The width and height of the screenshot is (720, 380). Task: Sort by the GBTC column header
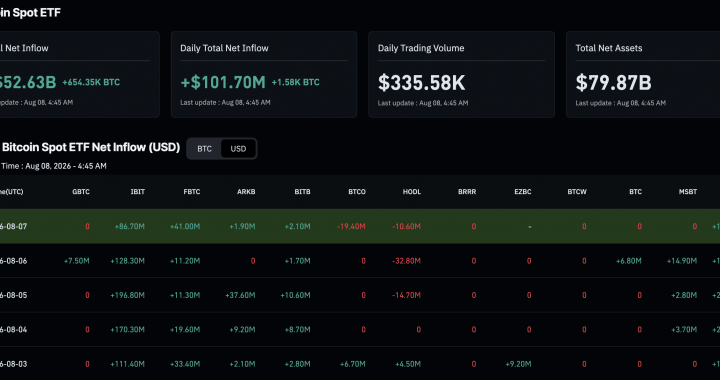(81, 192)
